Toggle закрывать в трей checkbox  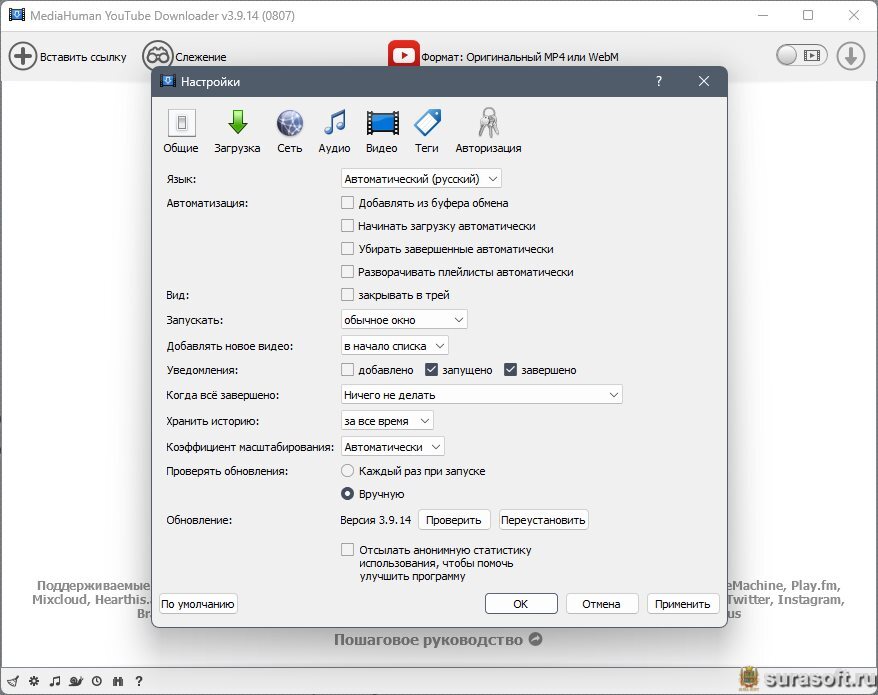tap(347, 295)
